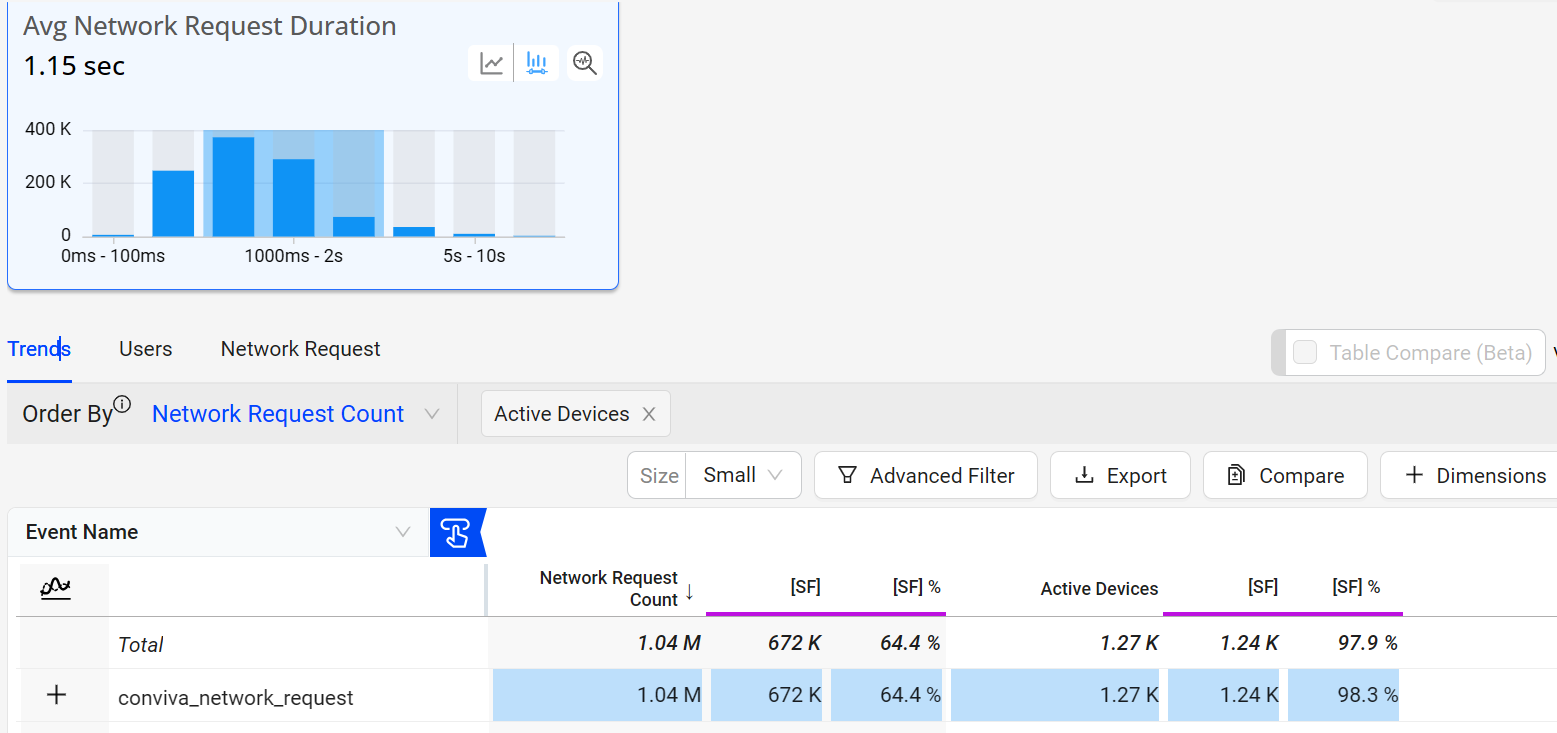The height and width of the screenshot is (733, 1557).
Task: Expand the conviva_network_request row
Action: point(57,695)
